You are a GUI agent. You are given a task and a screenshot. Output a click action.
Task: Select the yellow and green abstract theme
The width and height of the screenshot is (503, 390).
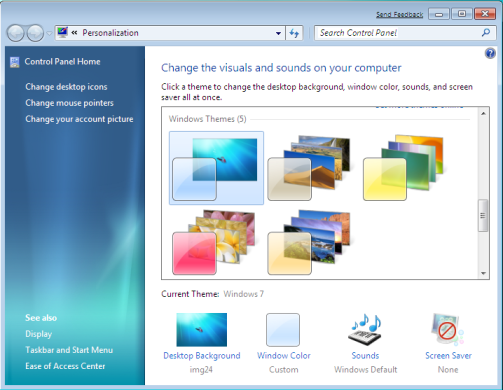[x=403, y=168]
